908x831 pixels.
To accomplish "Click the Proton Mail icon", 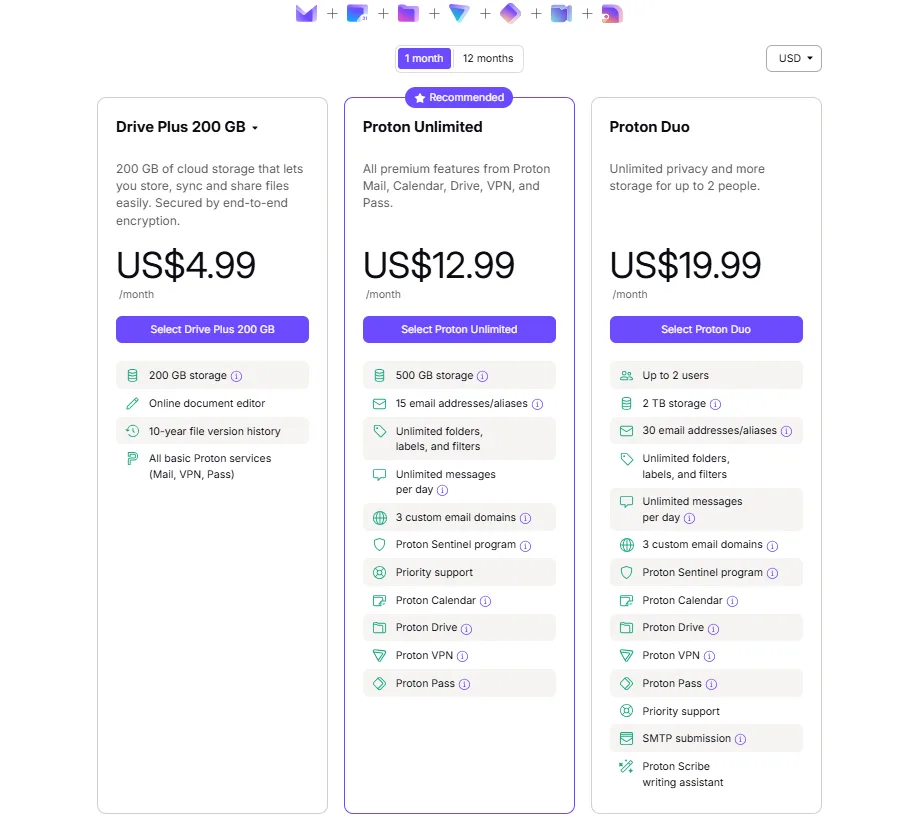I will coord(306,13).
